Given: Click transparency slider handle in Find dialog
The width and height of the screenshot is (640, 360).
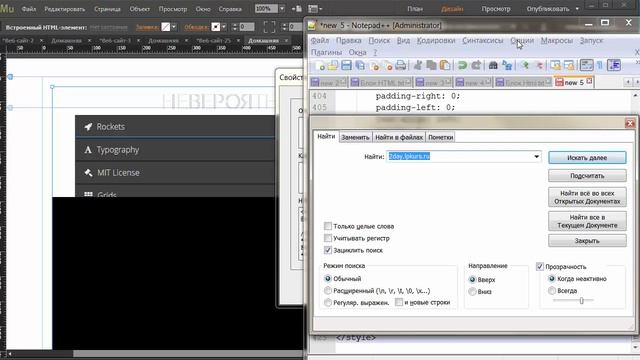Looking at the screenshot, I should [581, 300].
